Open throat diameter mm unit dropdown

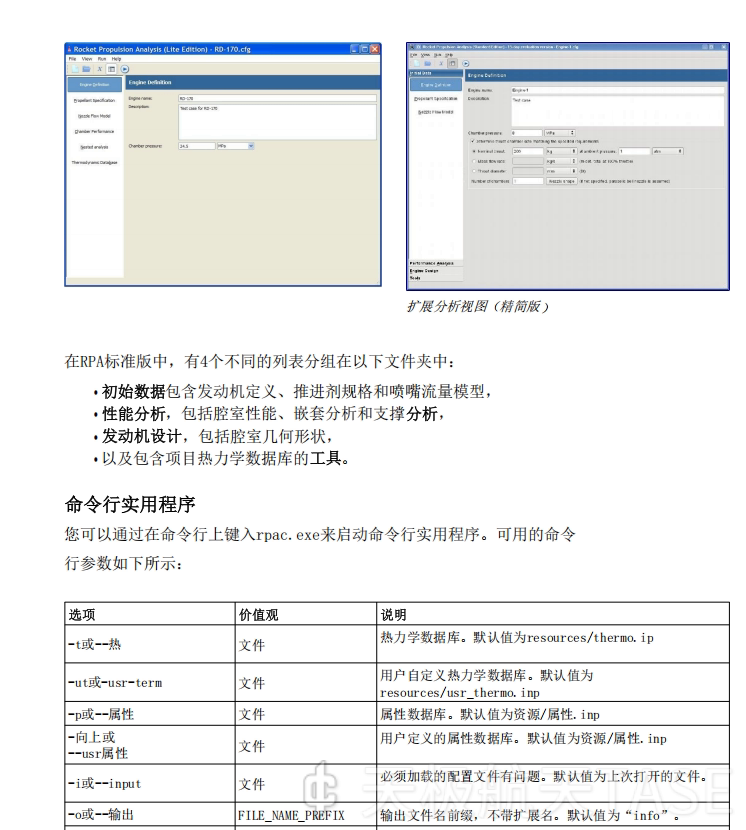tap(562, 171)
